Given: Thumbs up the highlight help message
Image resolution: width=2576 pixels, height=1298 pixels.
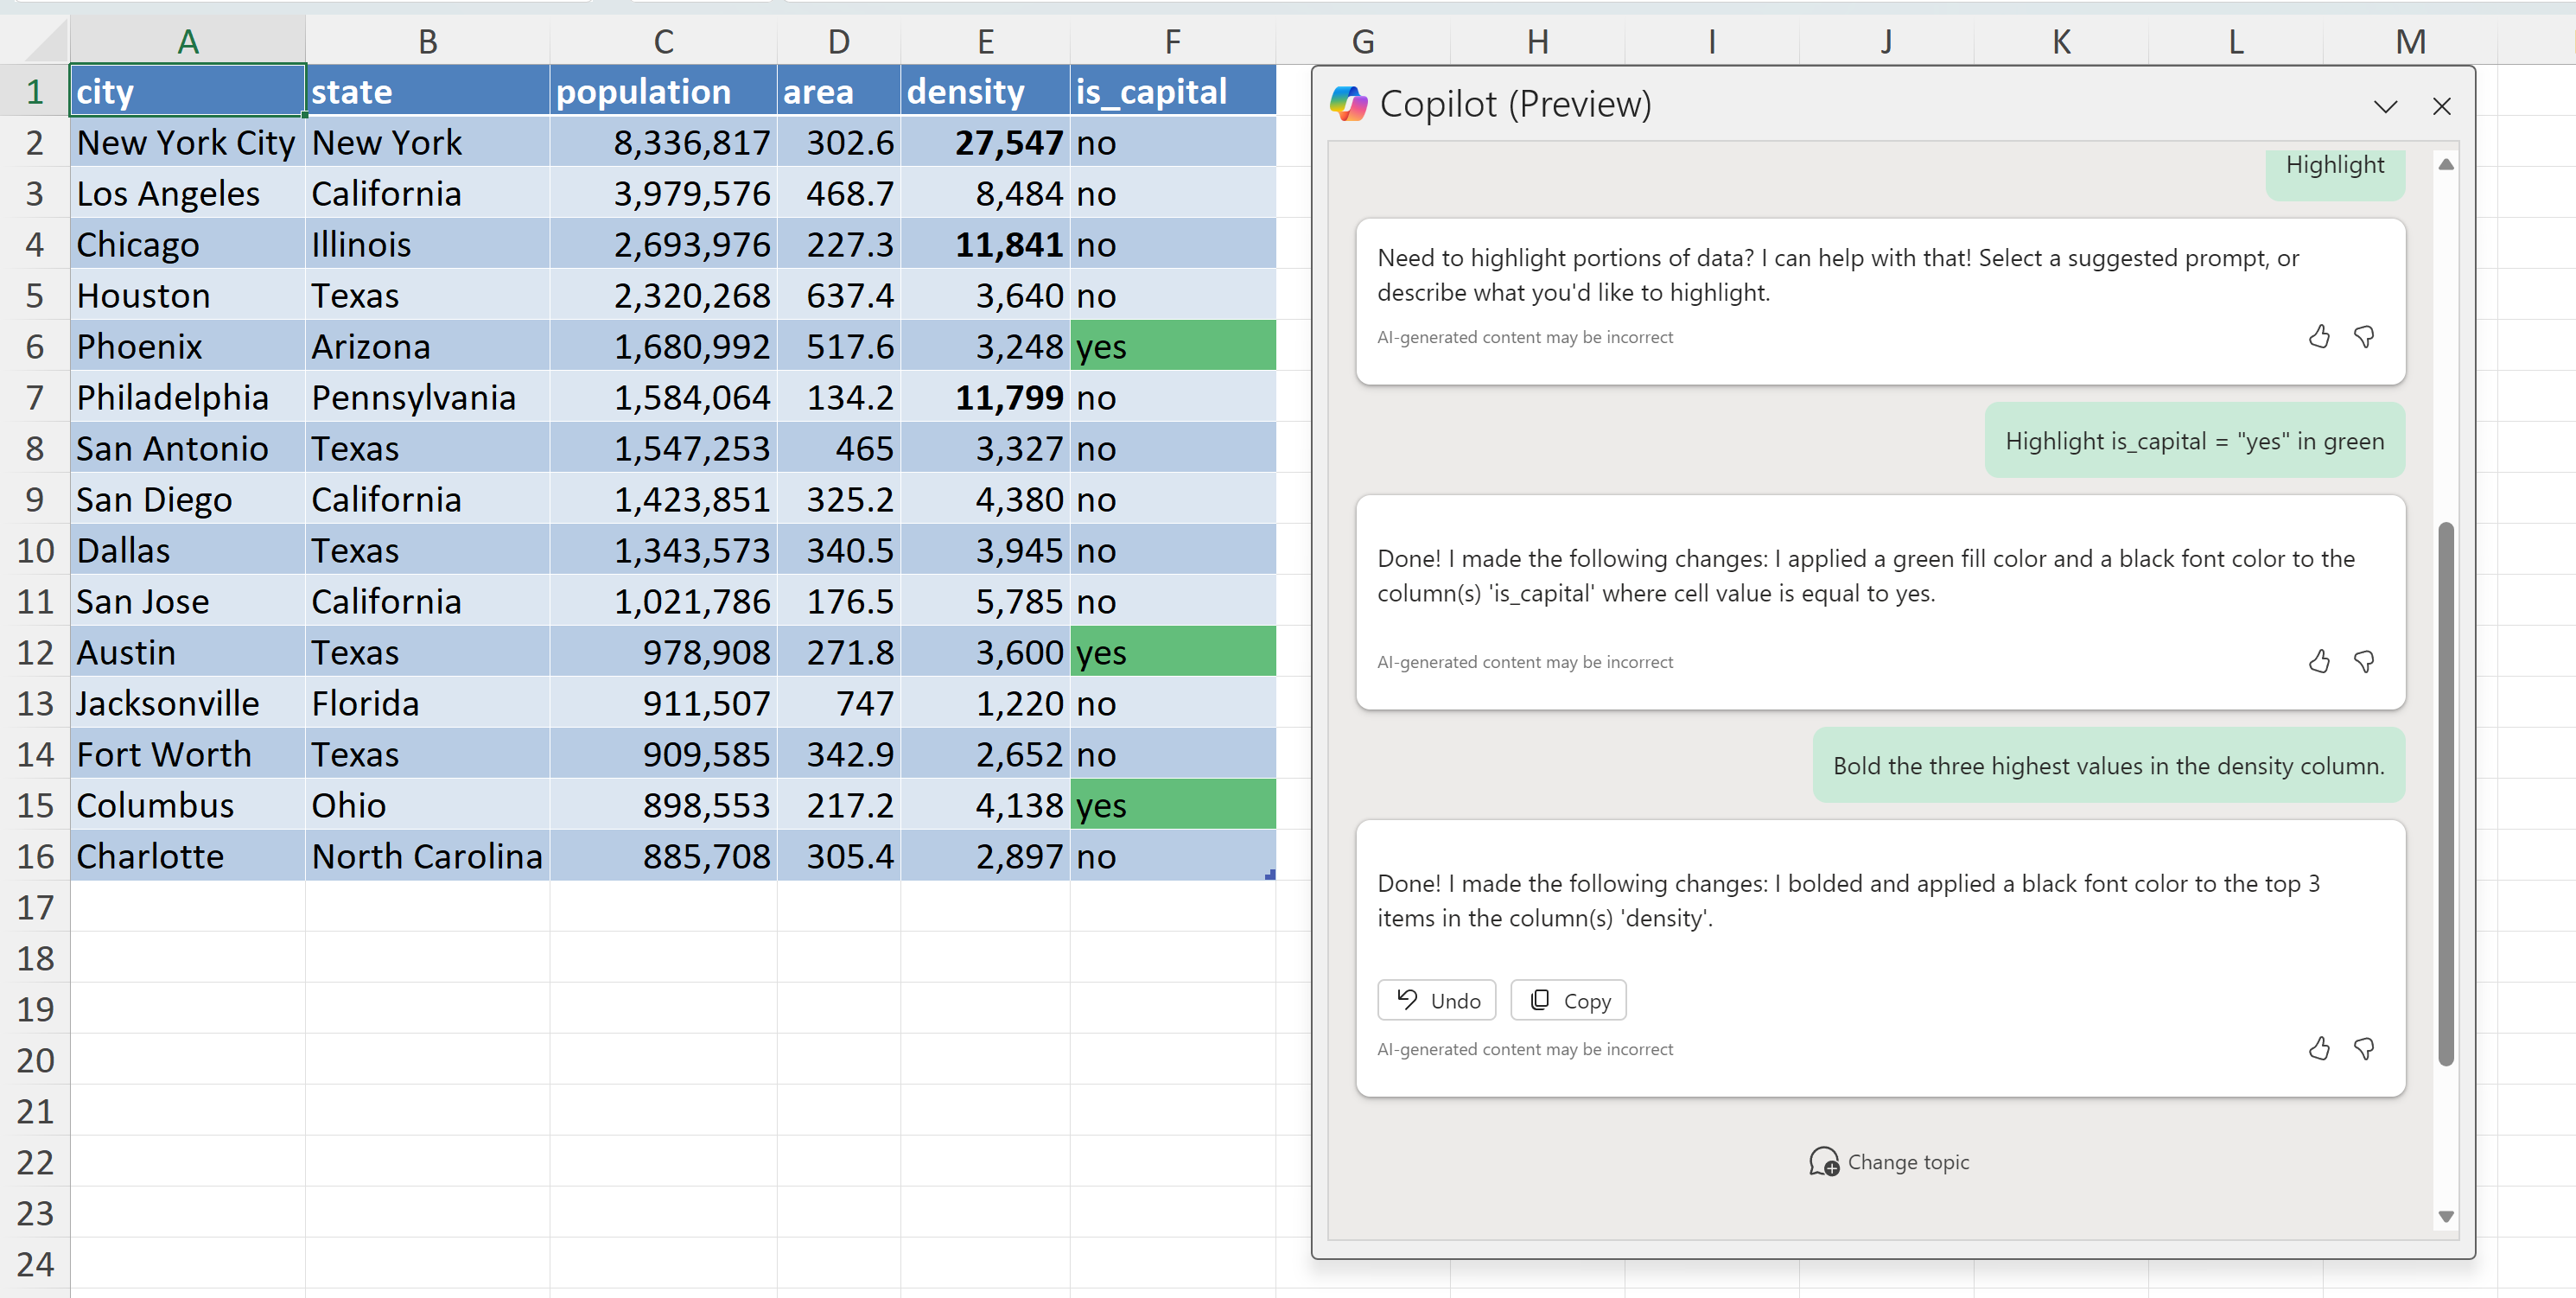Looking at the screenshot, I should (x=2319, y=337).
